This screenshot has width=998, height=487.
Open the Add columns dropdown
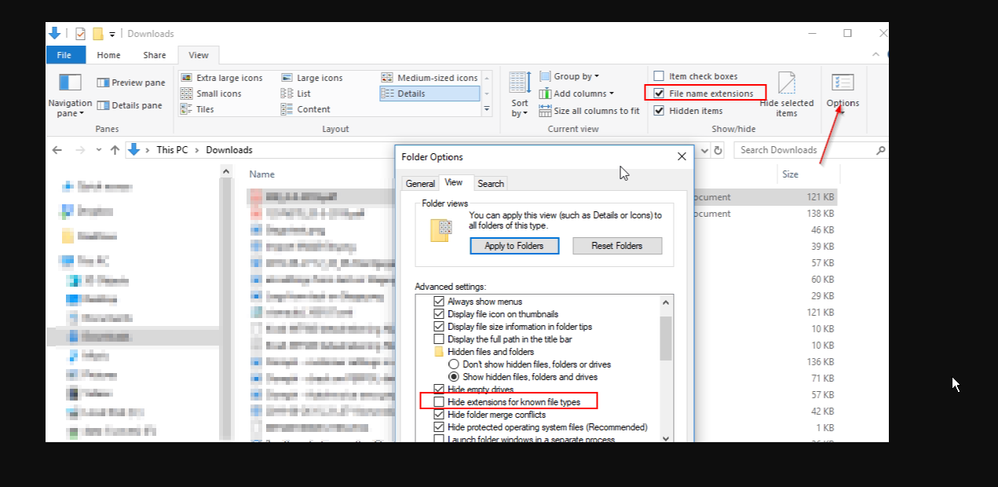click(x=577, y=94)
